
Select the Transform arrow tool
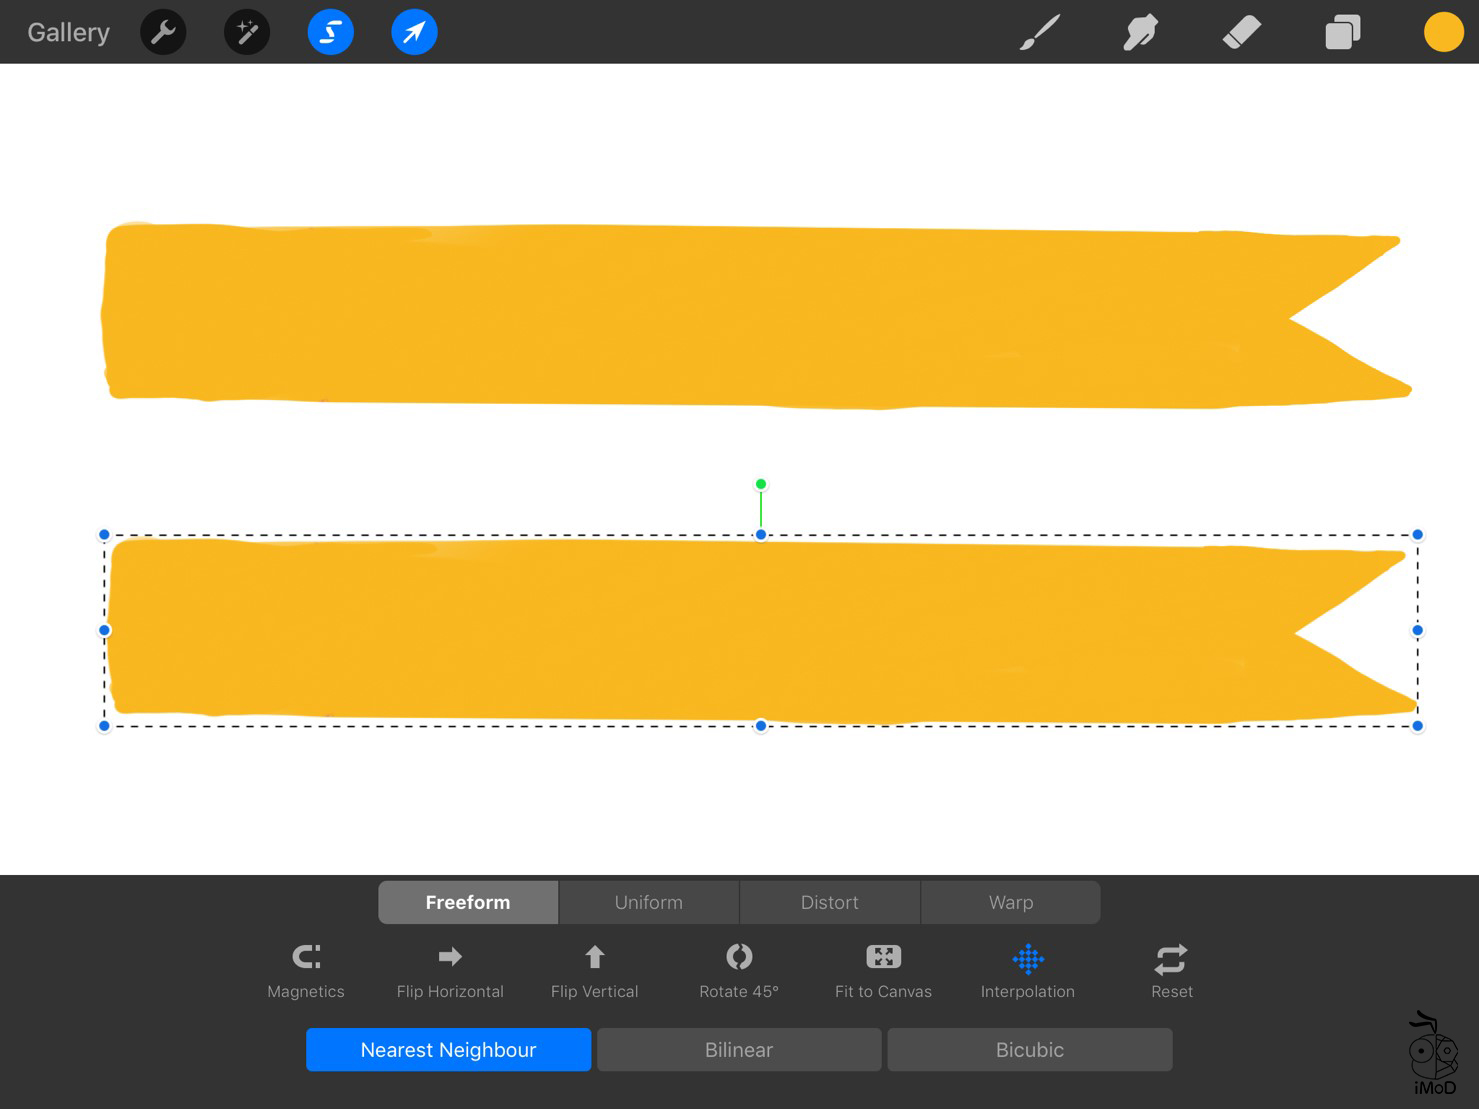tap(413, 31)
